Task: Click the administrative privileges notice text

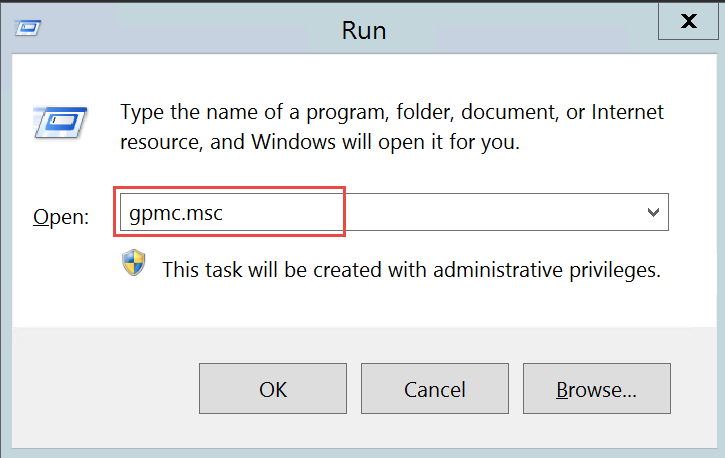Action: pos(411,269)
